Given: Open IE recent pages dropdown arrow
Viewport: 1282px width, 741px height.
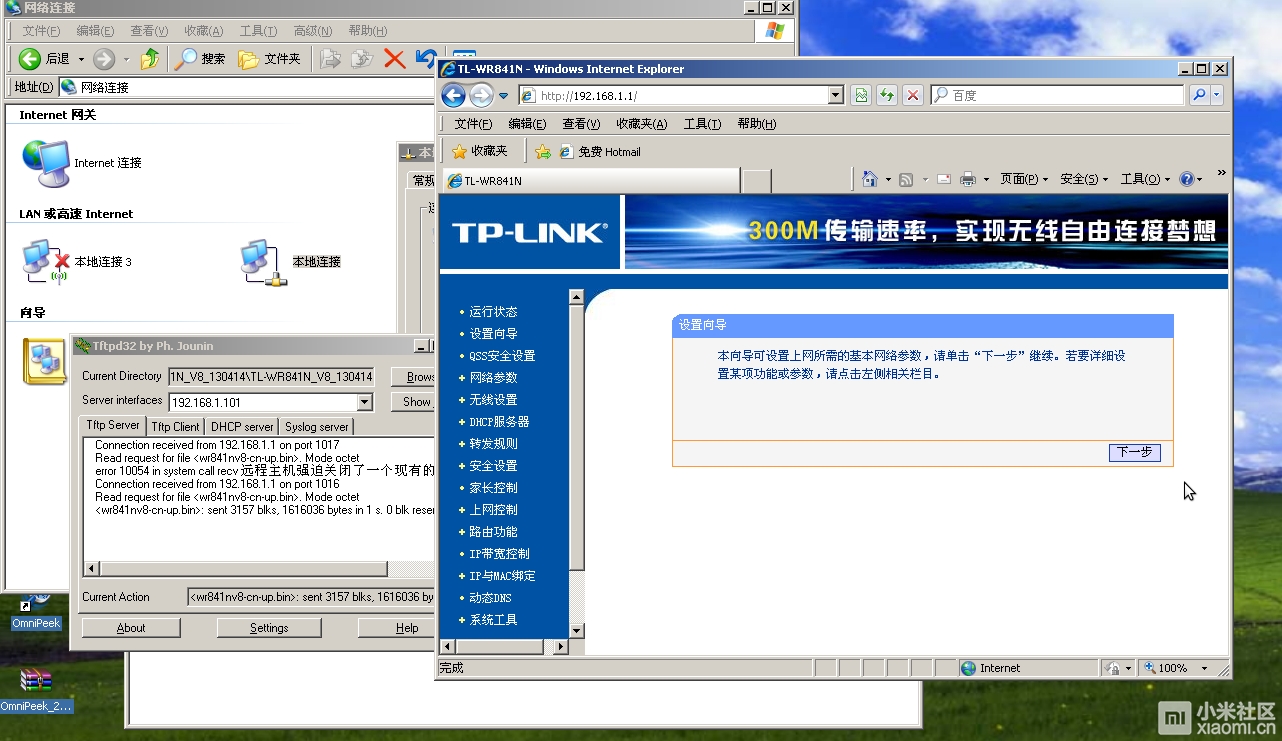Looking at the screenshot, I should (503, 96).
